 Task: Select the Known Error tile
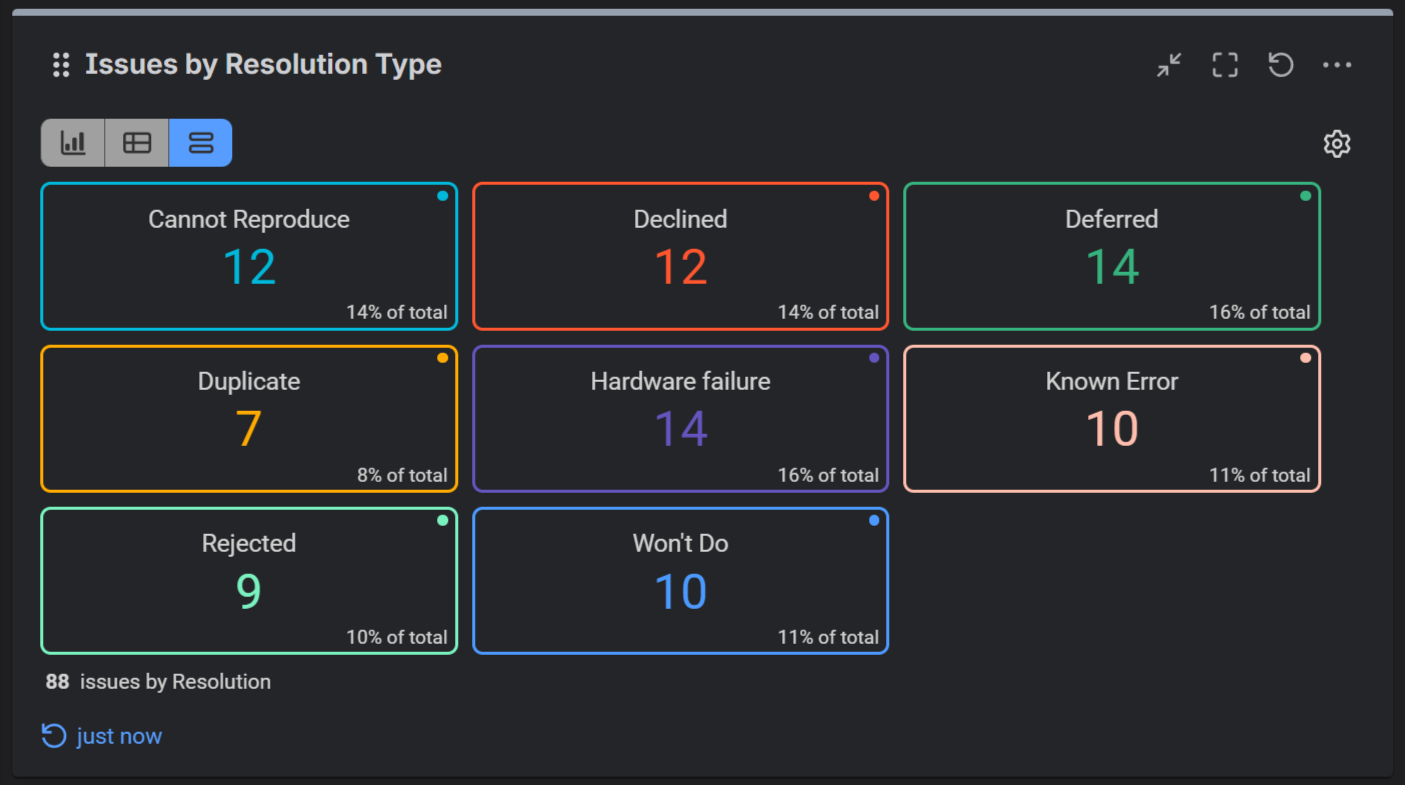point(1111,418)
